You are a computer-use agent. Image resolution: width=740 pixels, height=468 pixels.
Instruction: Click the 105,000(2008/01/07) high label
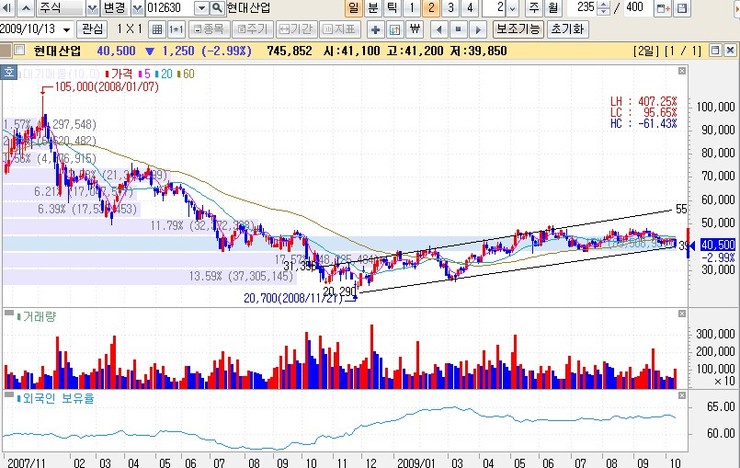coord(107,87)
